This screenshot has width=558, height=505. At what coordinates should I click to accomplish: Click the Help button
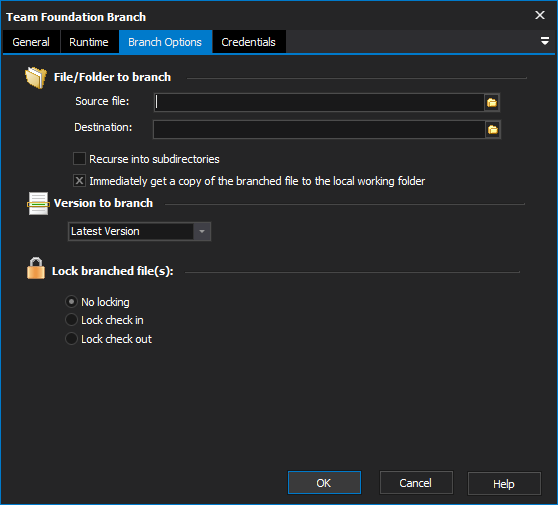[x=504, y=484]
